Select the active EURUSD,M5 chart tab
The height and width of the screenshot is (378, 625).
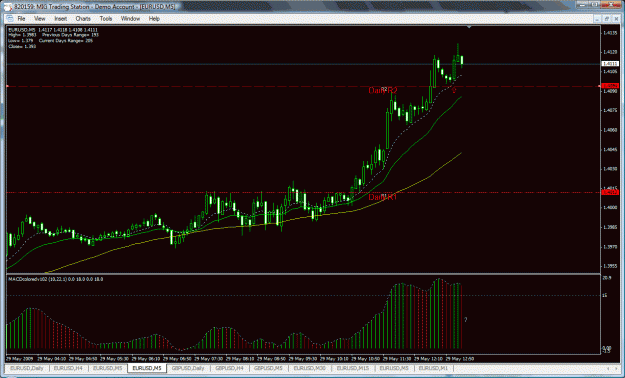(147, 368)
